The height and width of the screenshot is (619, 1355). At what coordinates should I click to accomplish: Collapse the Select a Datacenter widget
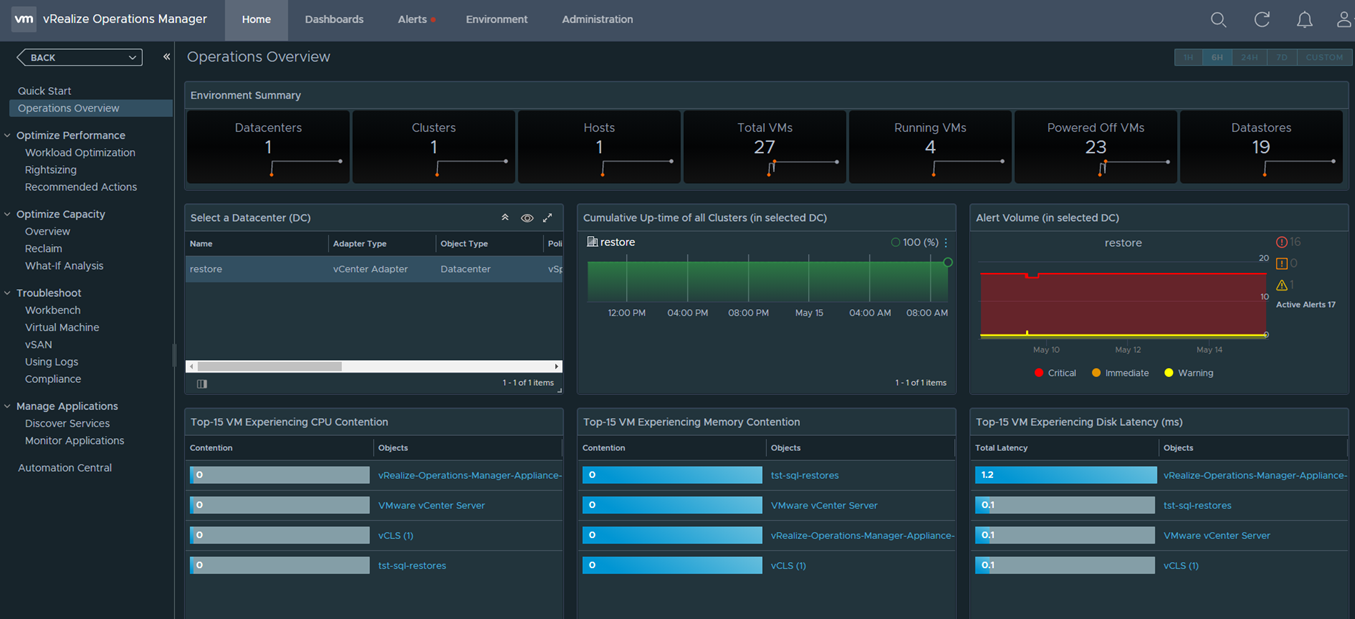505,218
